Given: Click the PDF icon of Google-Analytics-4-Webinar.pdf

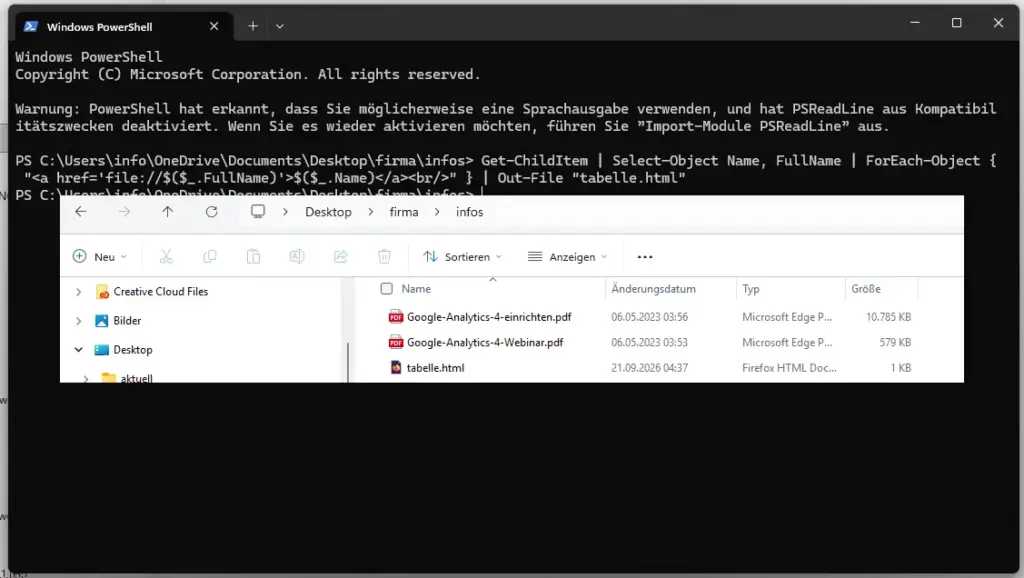Looking at the screenshot, I should 396,342.
